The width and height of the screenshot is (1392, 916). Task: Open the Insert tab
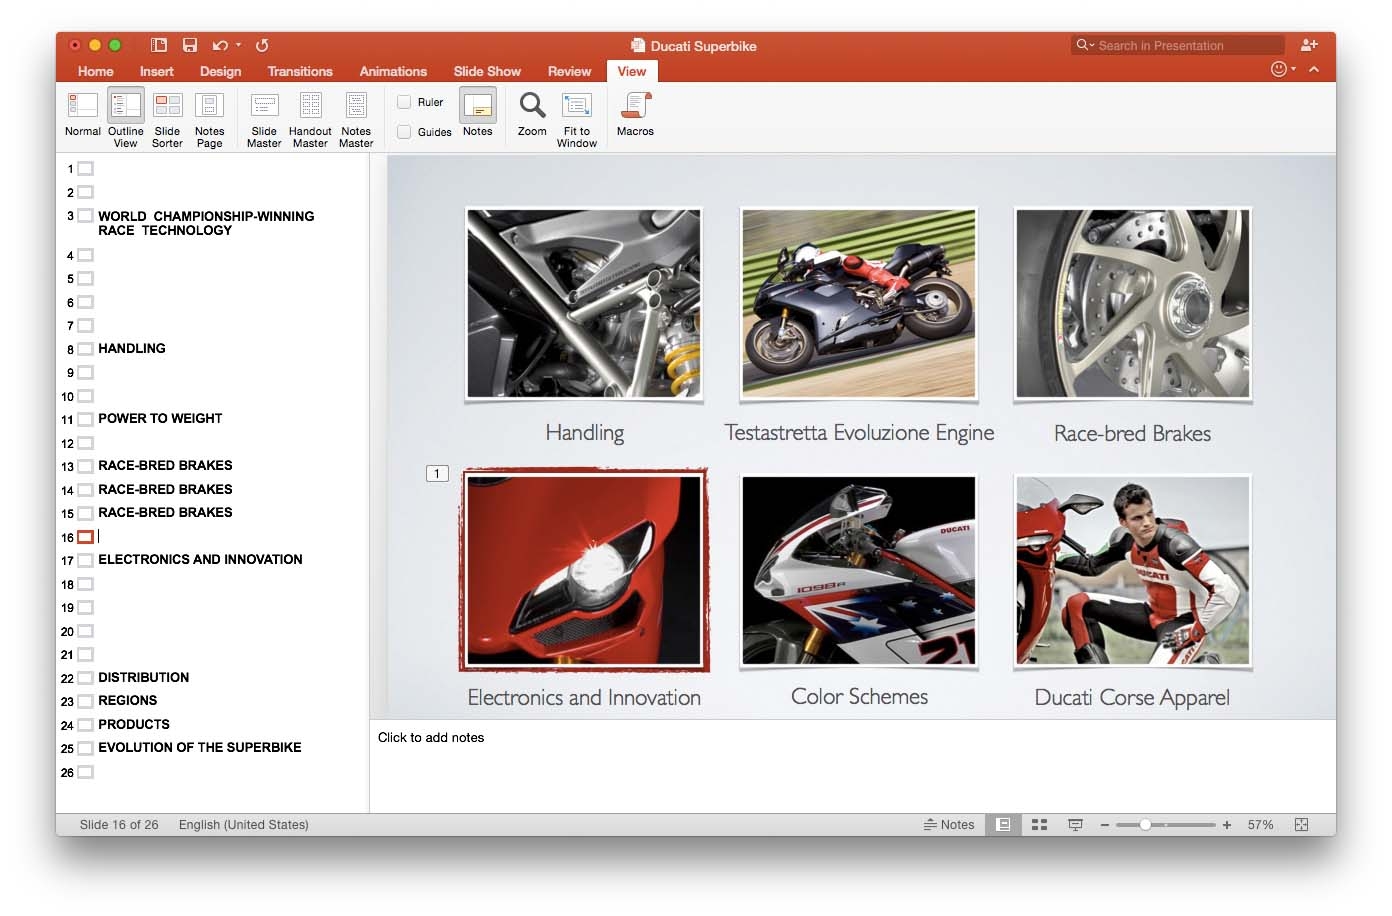point(156,71)
